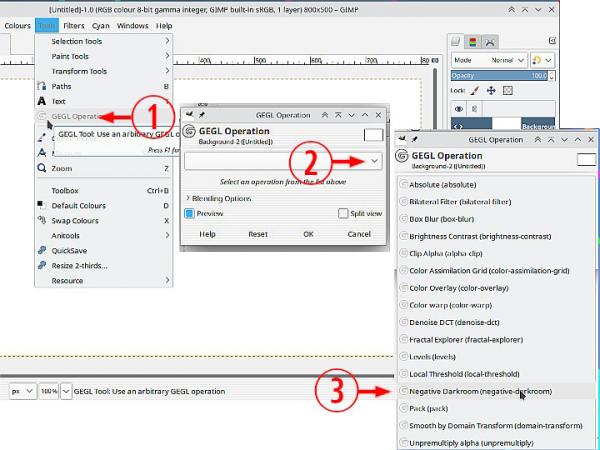This screenshot has width=600, height=450.
Task: Select Brightness Contrast (brightness-contrast)
Action: [x=497, y=236]
